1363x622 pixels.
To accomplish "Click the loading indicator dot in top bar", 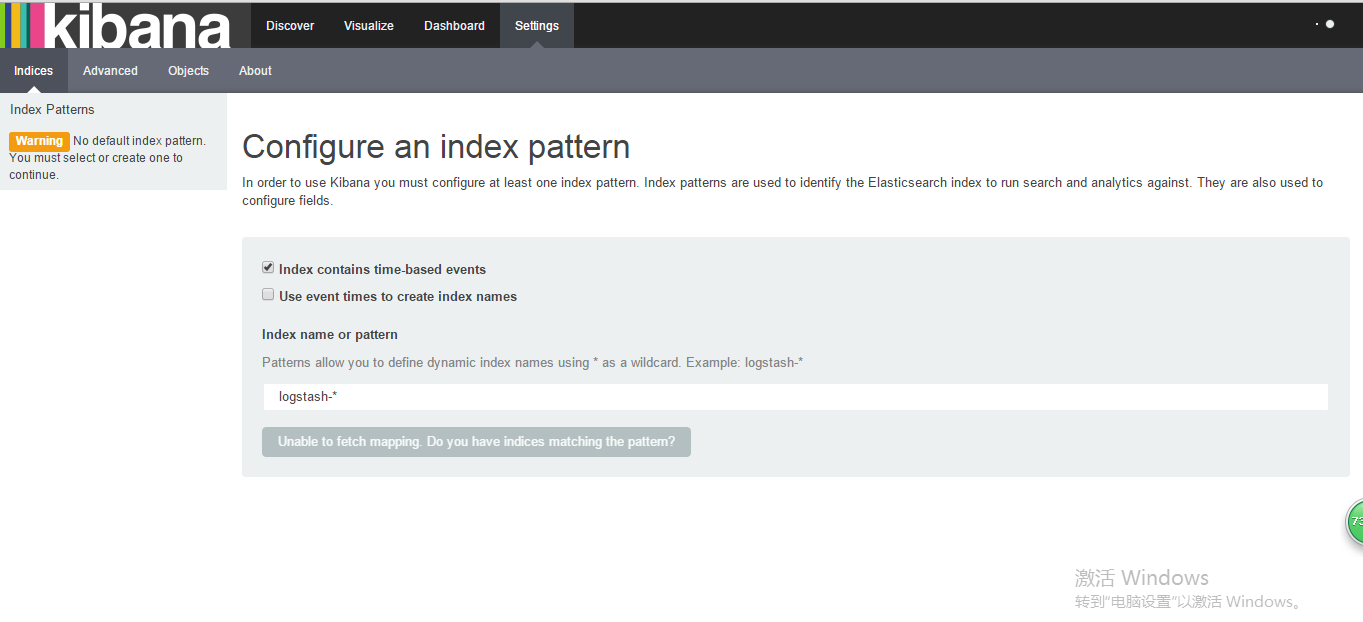I will click(x=1329, y=24).
